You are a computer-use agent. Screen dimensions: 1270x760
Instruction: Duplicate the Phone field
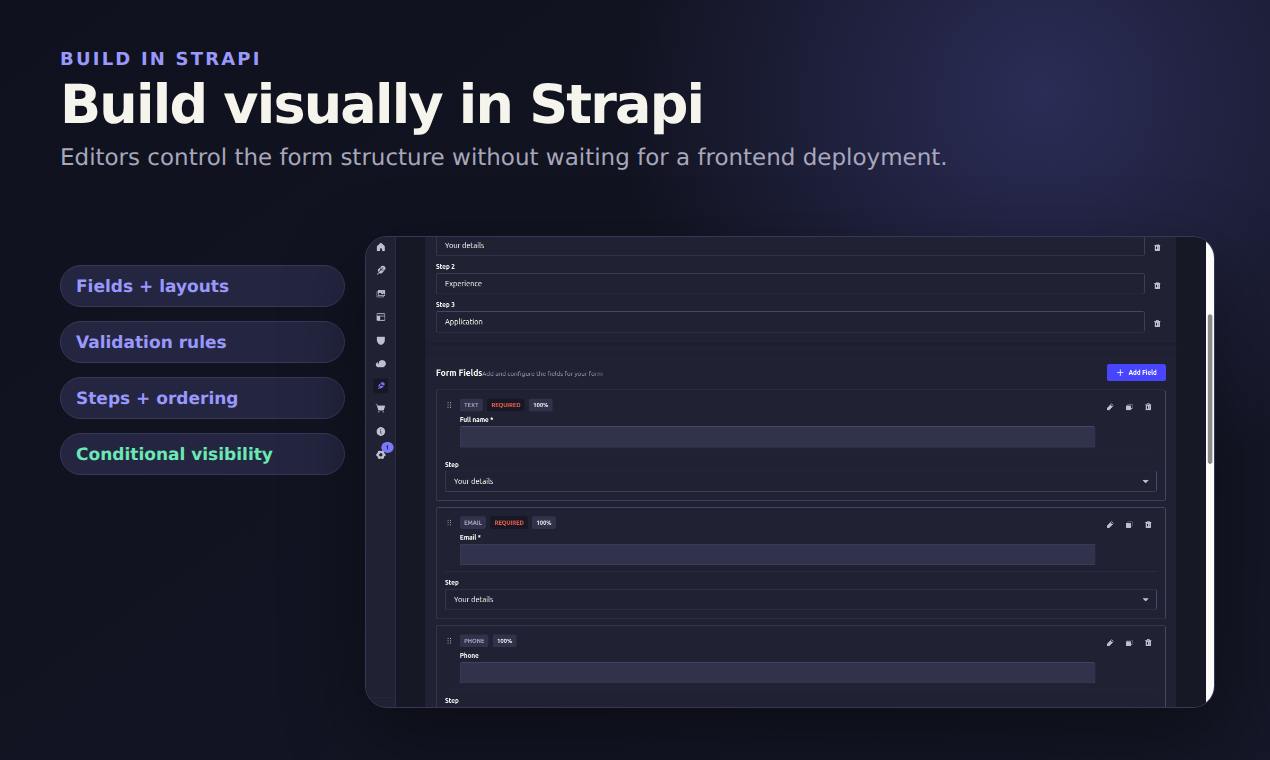click(x=1129, y=642)
